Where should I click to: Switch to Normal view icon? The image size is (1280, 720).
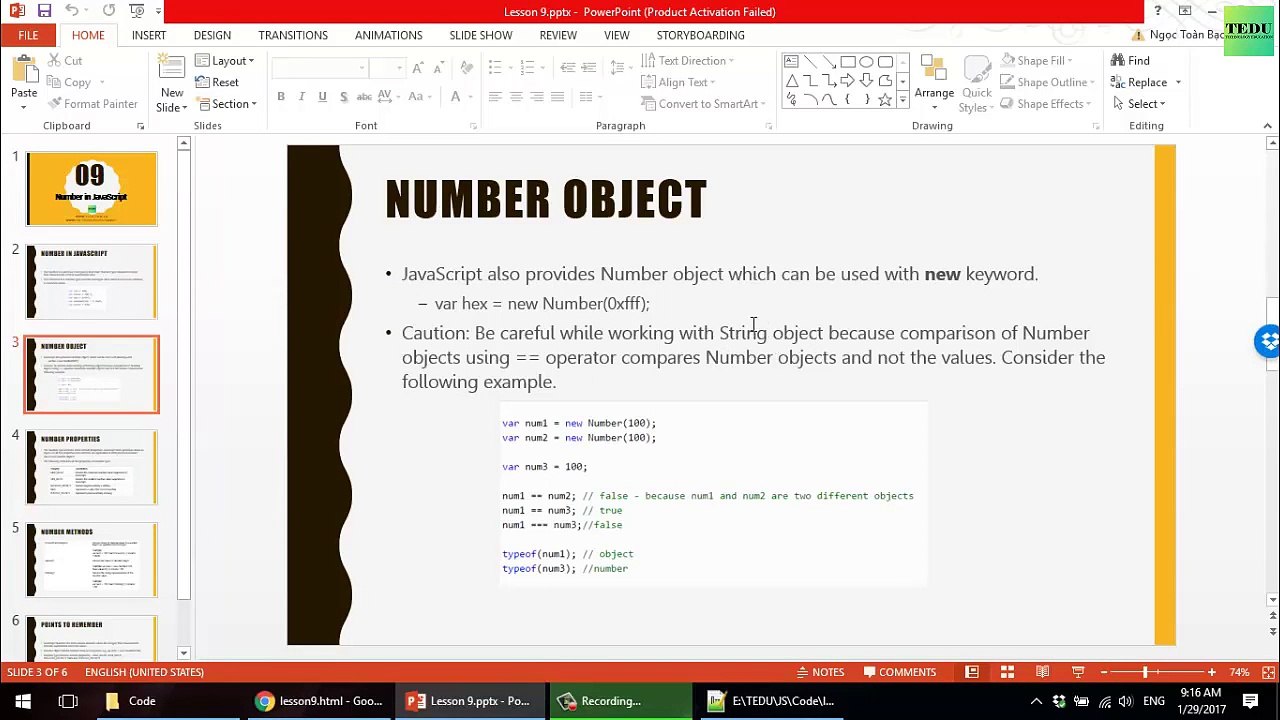pyautogui.click(x=972, y=672)
